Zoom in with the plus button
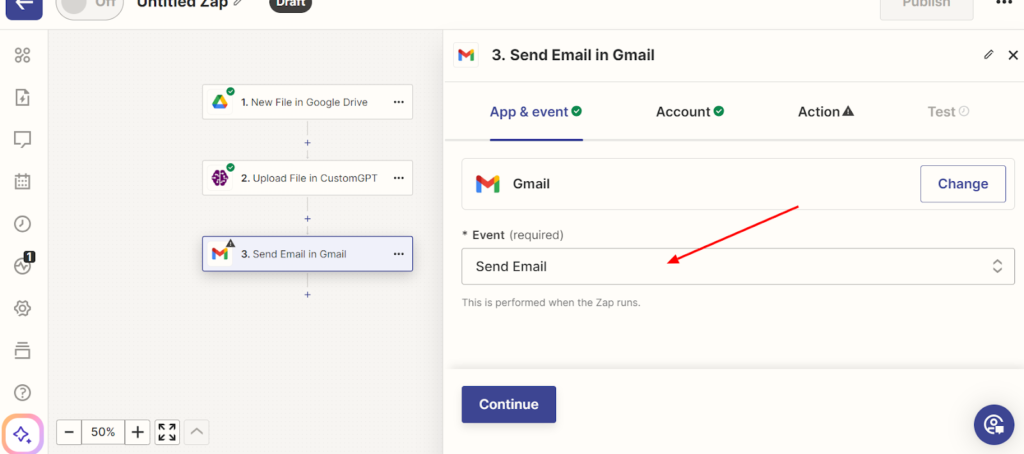 click(x=138, y=432)
